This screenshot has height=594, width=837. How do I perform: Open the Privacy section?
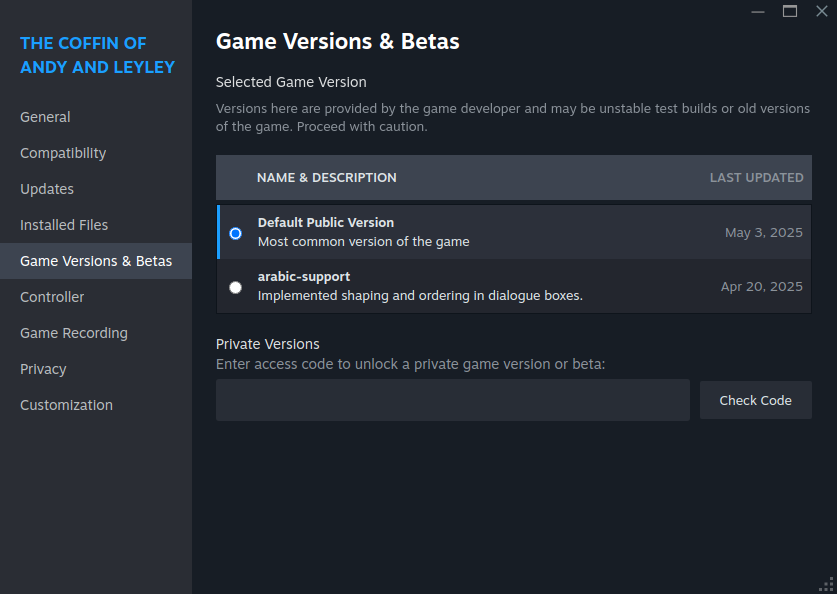43,369
